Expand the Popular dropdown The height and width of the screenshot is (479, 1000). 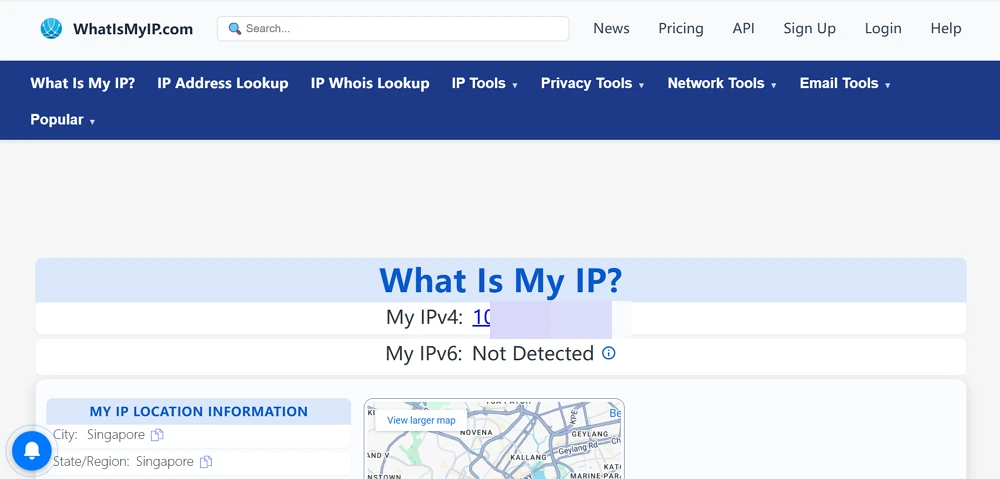[x=62, y=120]
